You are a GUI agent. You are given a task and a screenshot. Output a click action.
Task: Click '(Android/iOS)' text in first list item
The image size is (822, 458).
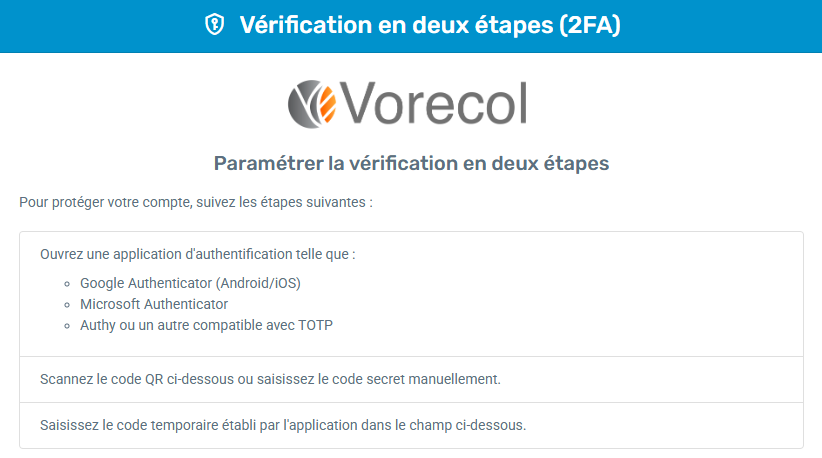click(260, 283)
